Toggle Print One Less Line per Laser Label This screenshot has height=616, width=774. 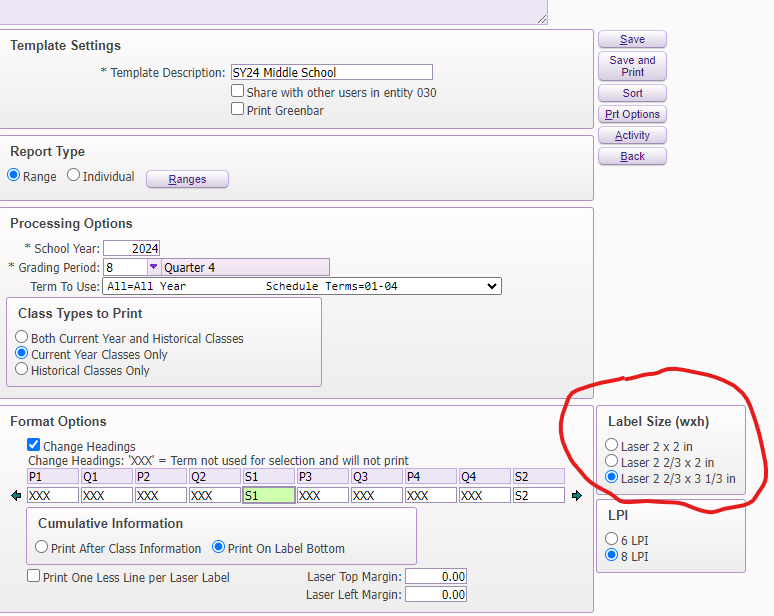tap(34, 576)
